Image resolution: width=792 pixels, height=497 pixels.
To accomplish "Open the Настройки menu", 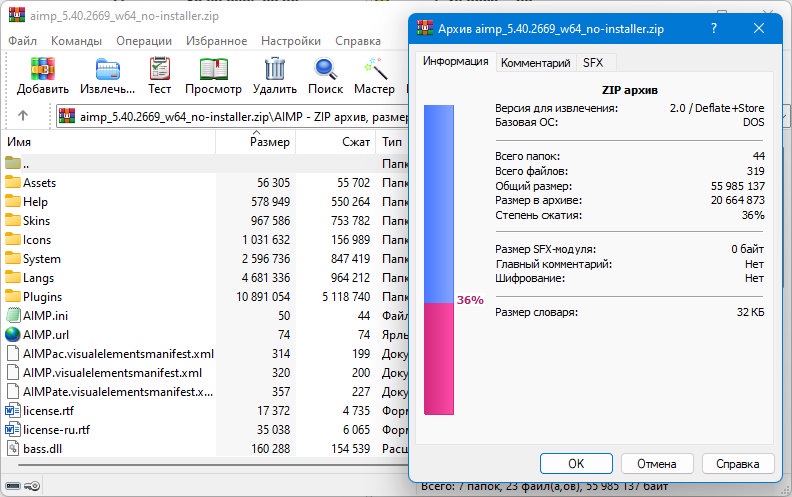I will click(291, 41).
